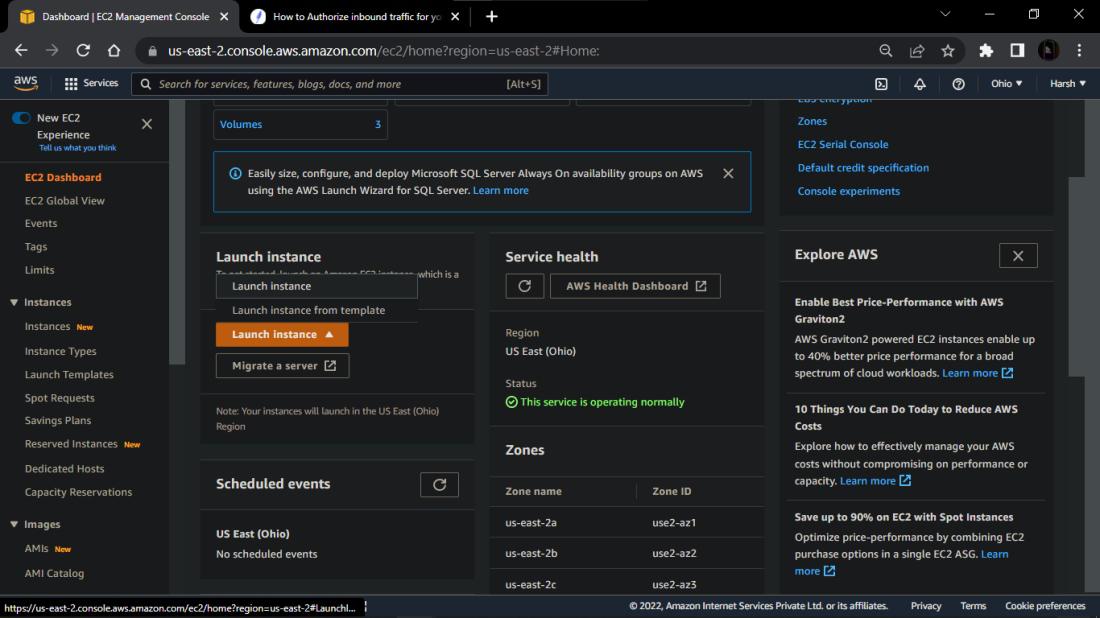Open AWS CloudShell icon in top bar
The image size is (1100, 618).
[881, 84]
